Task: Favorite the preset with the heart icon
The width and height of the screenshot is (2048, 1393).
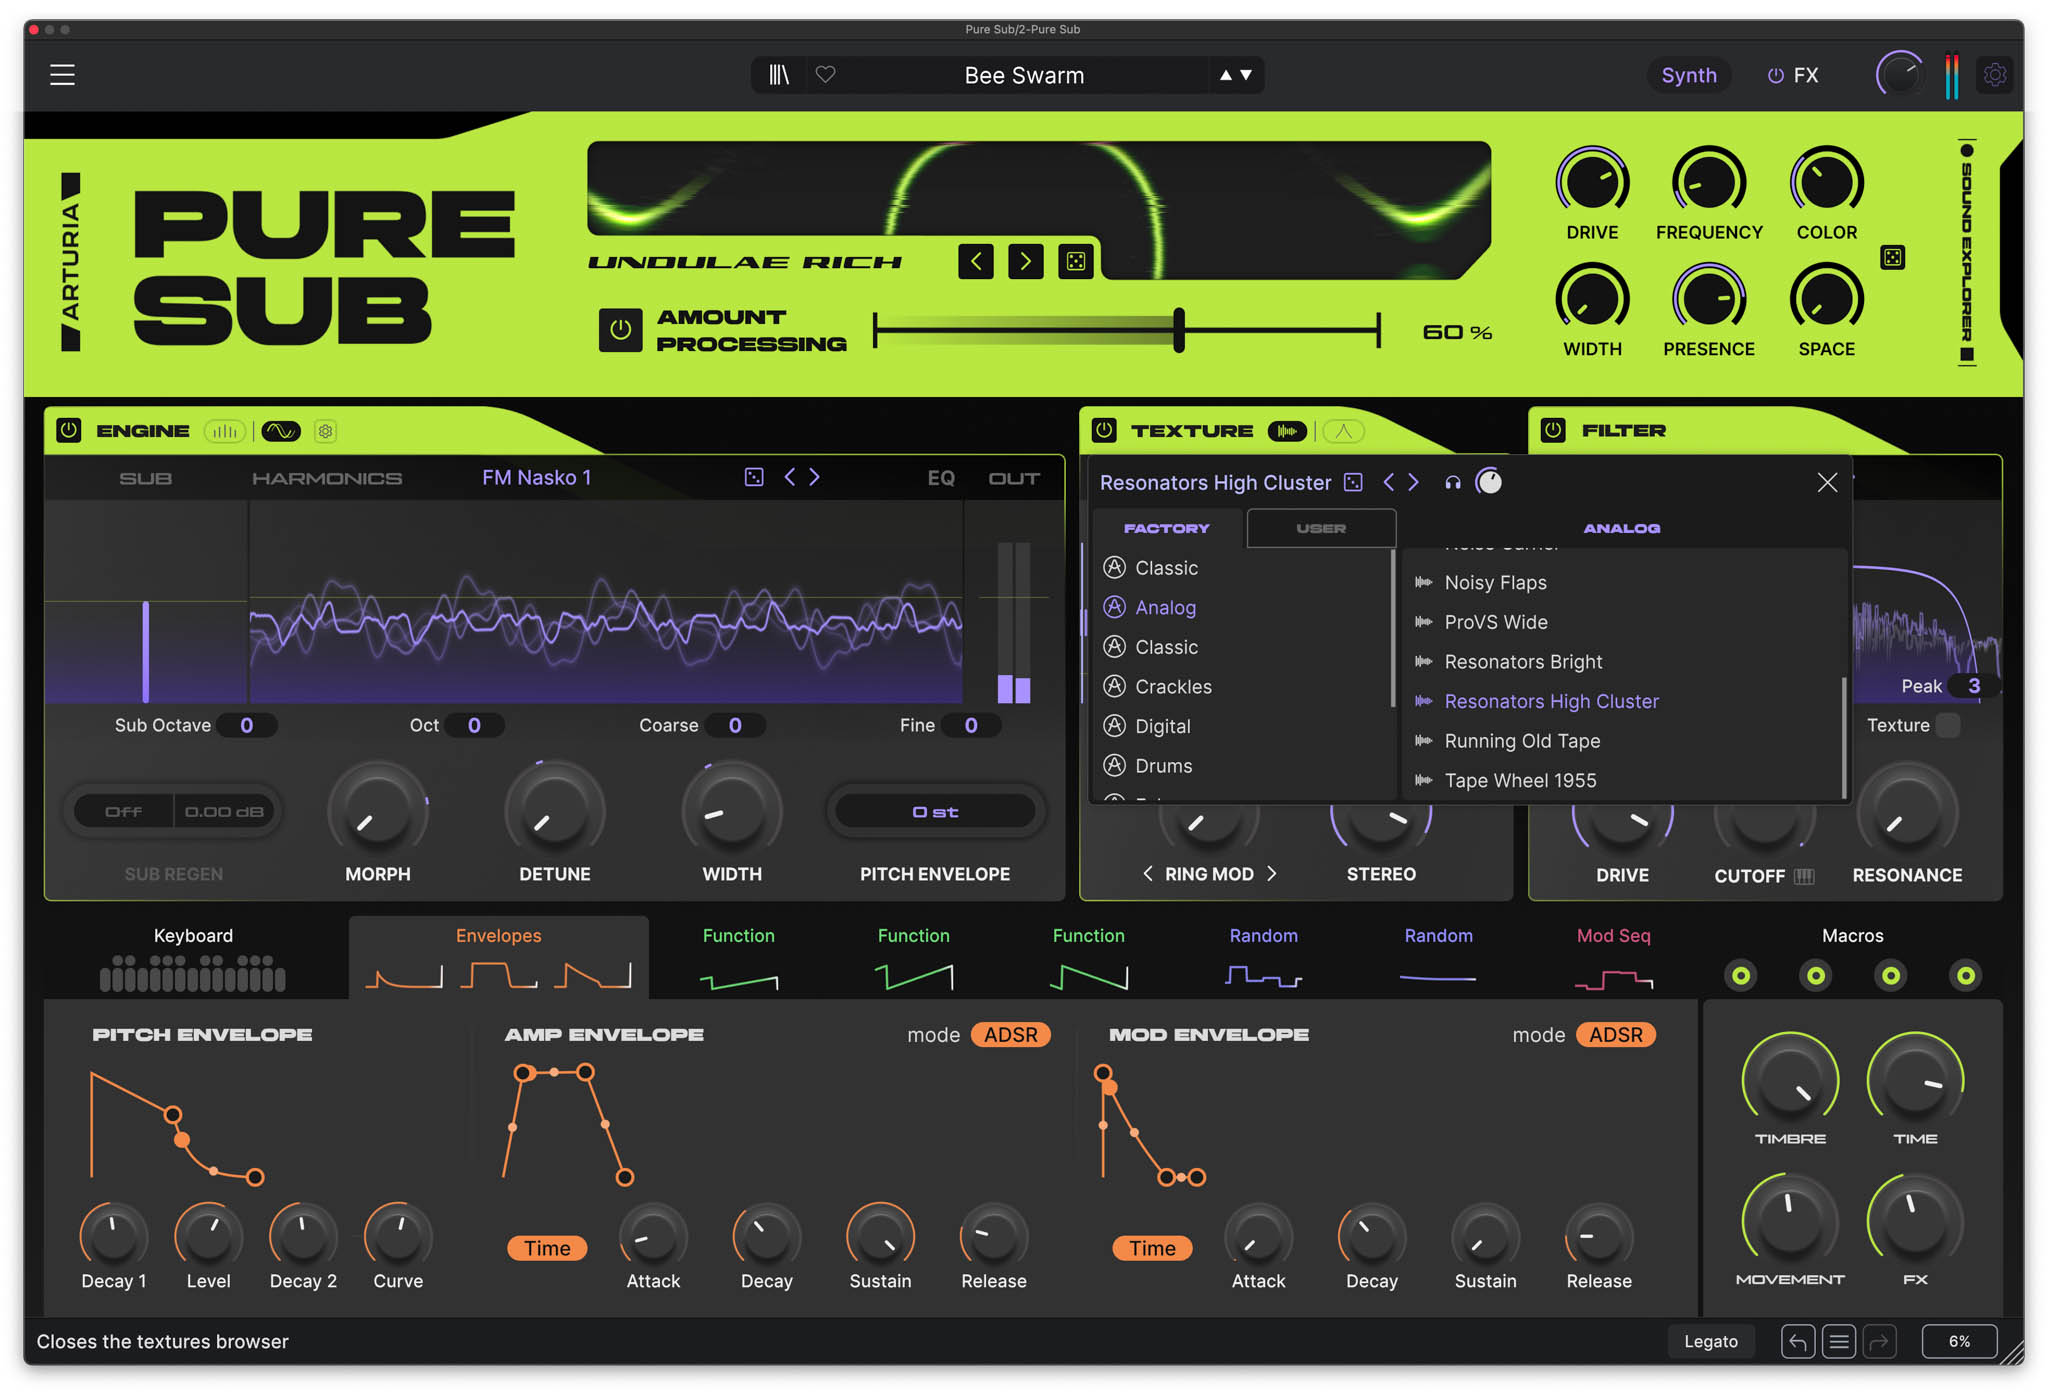Action: coord(825,75)
